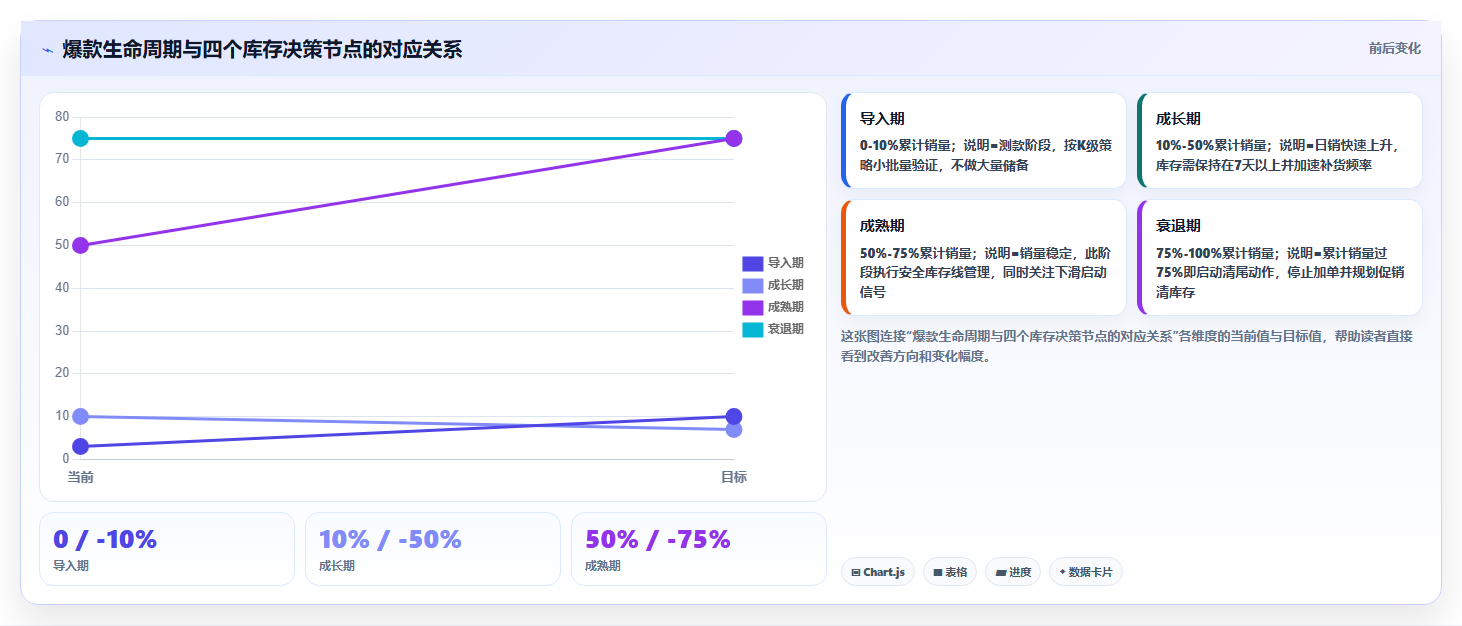This screenshot has width=1462, height=626.
Task: Toggle the 导入期 legend color box
Action: [x=752, y=263]
